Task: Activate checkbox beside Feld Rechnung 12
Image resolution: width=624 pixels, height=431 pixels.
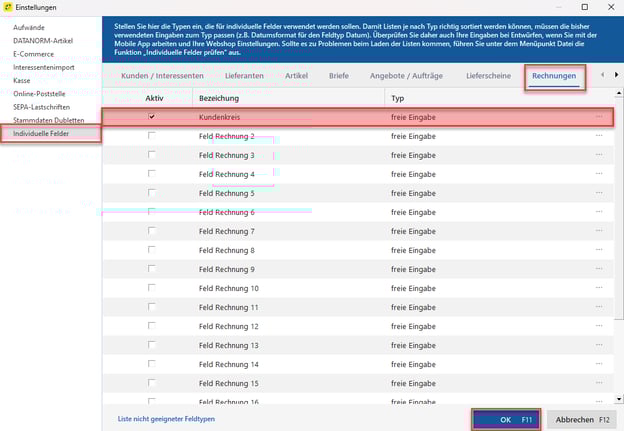Action: (x=152, y=326)
